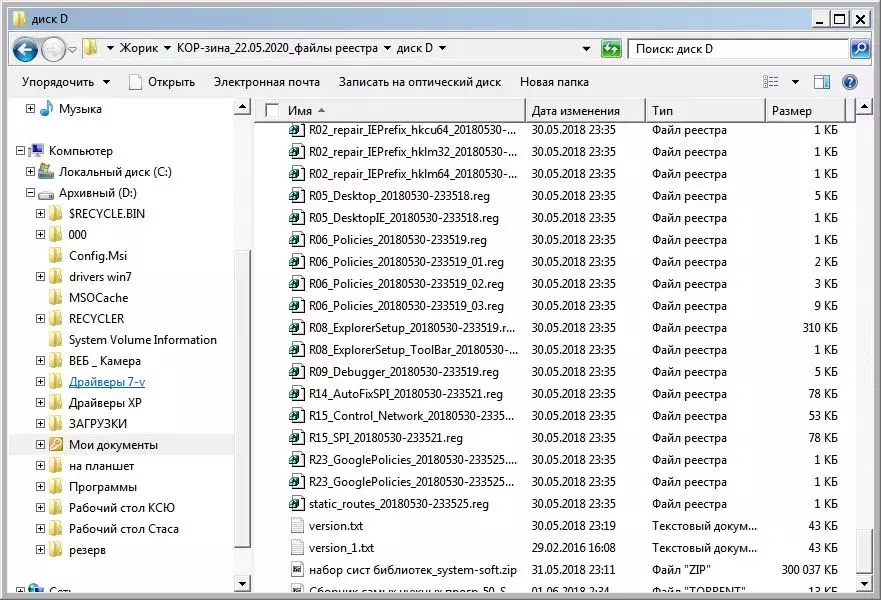
Task: Click the reg icon of R09_Debugger_20180530-233519.reg
Action: click(x=297, y=371)
